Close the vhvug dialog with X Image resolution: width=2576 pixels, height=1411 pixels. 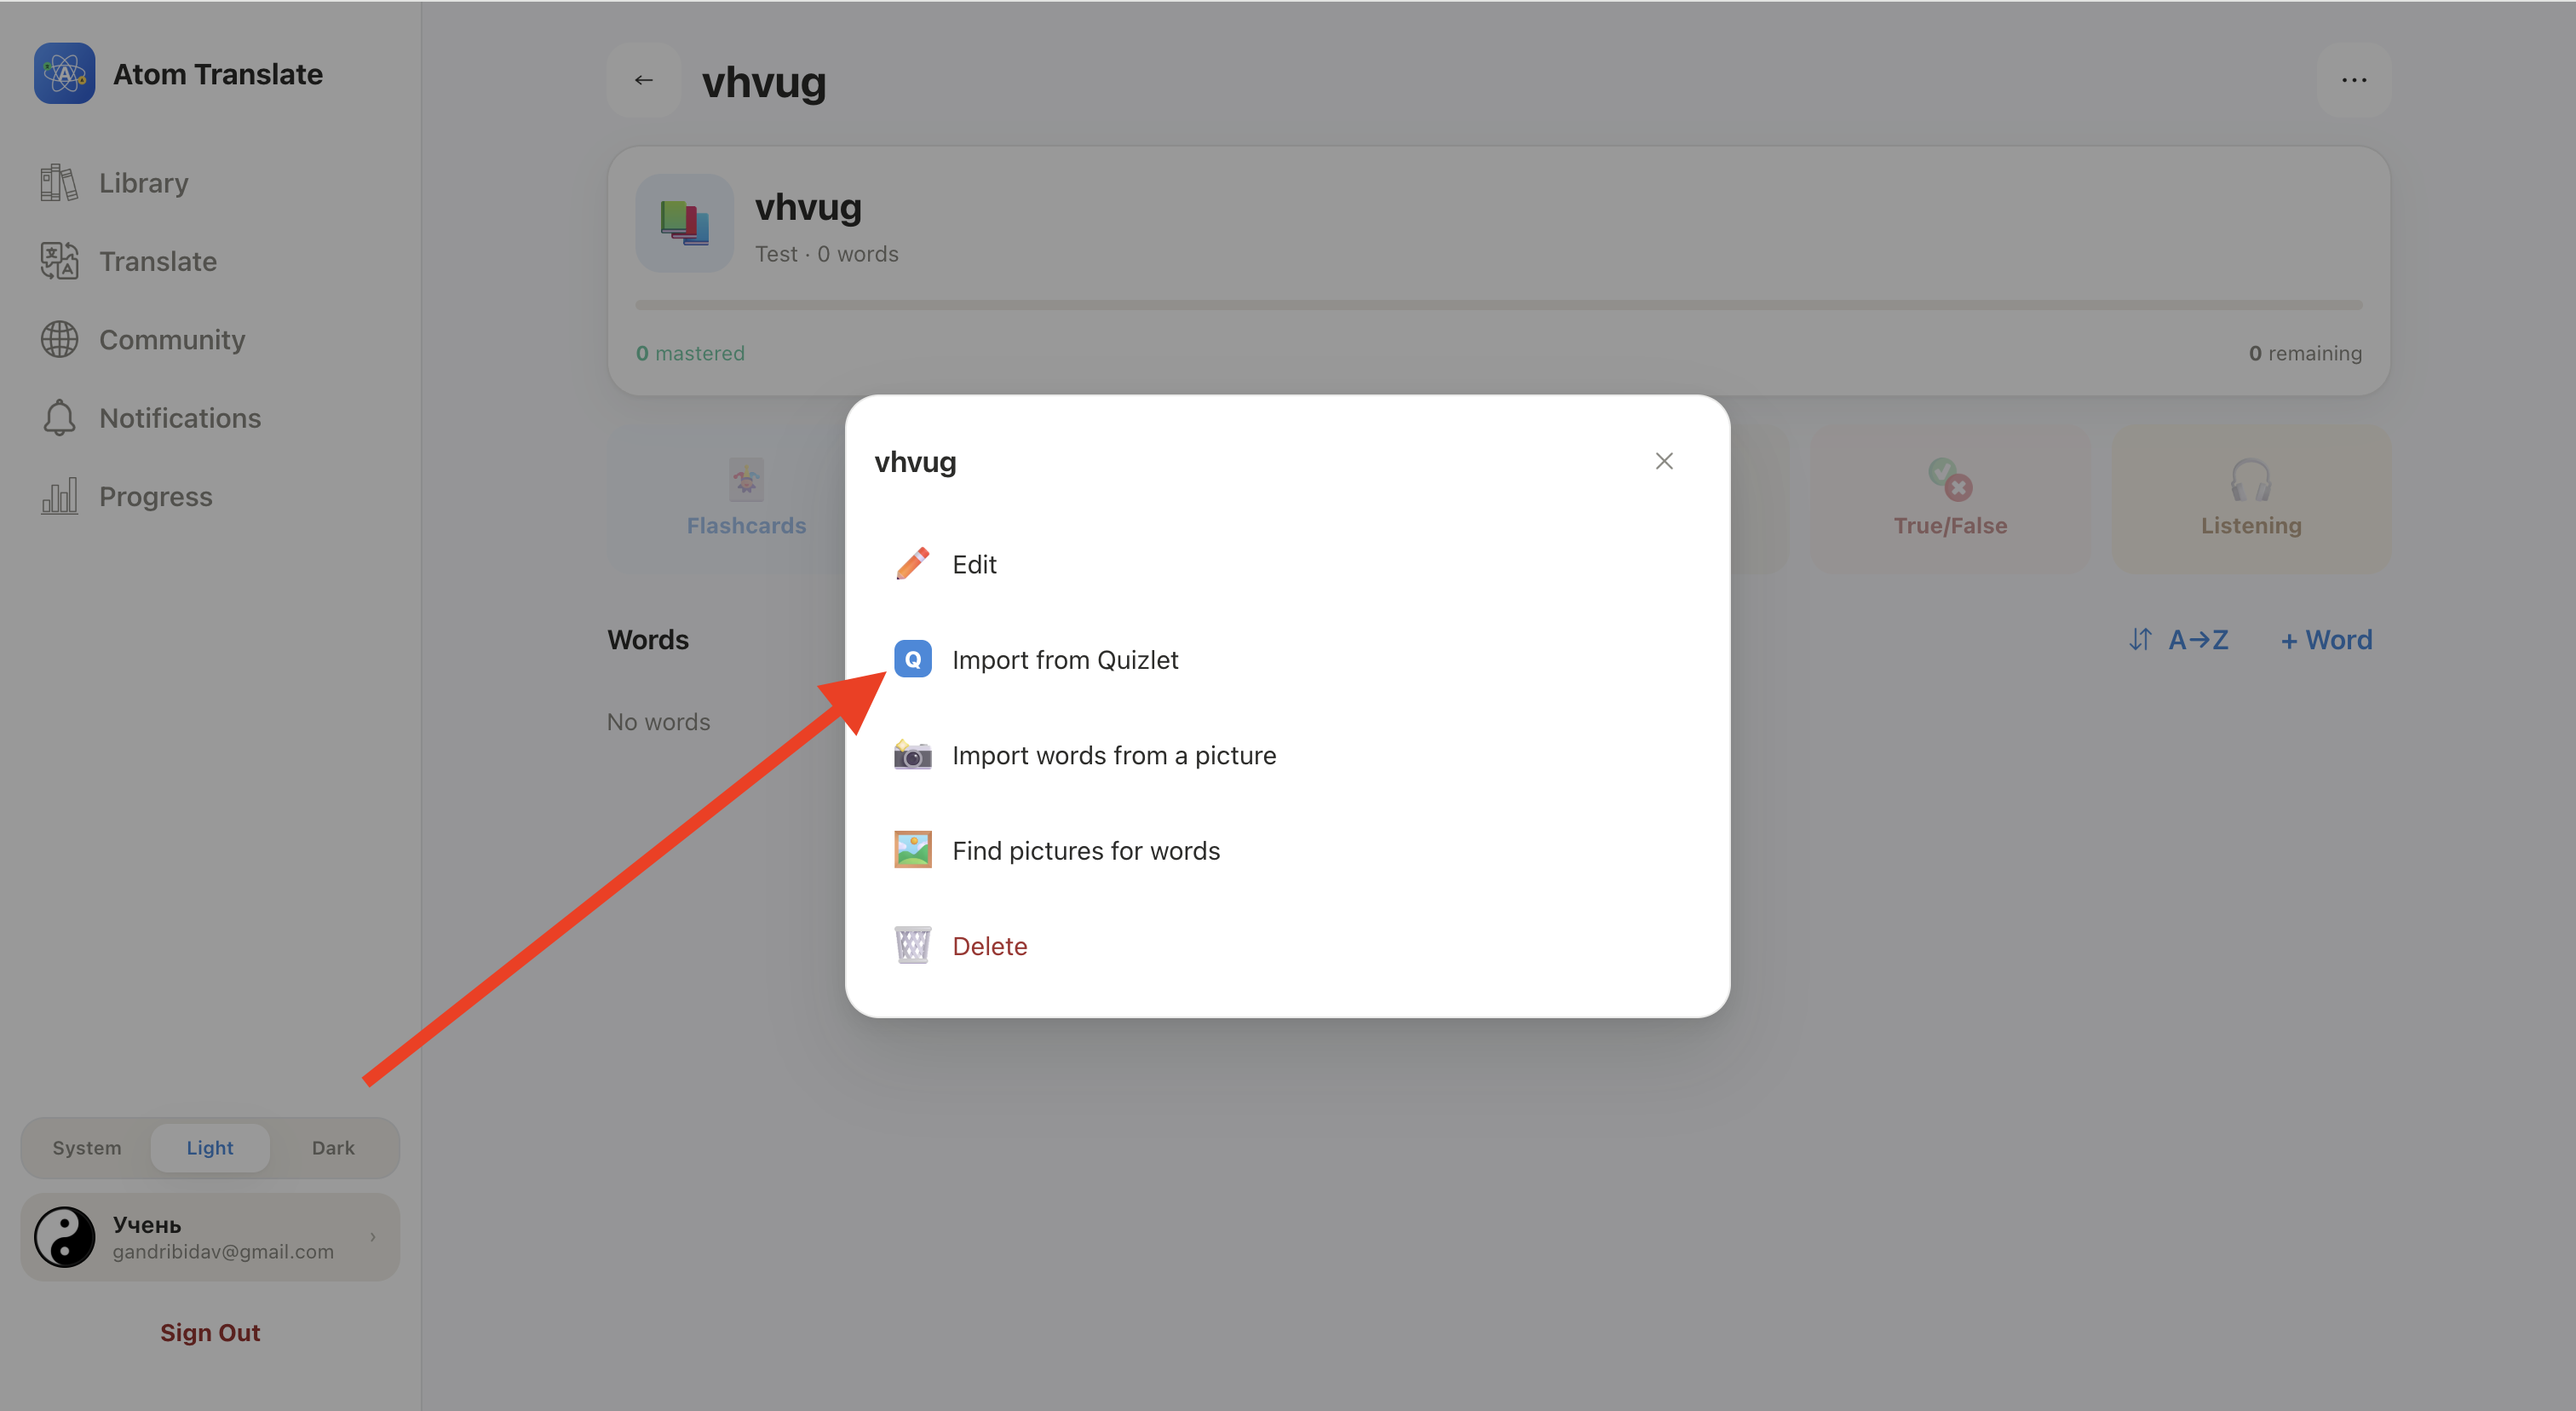pyautogui.click(x=1664, y=461)
